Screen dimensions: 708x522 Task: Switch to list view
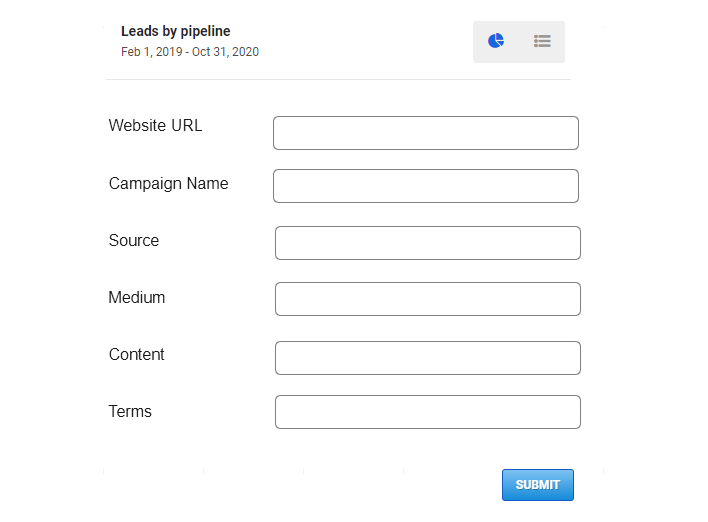tap(542, 41)
